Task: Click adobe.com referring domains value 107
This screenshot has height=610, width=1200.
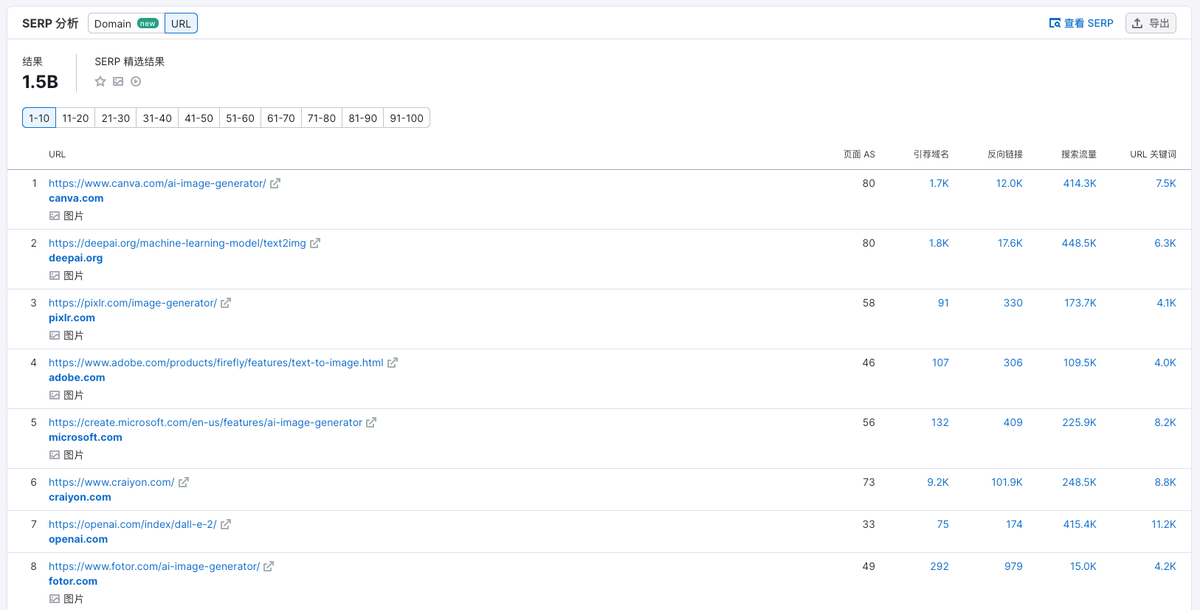Action: click(x=940, y=363)
